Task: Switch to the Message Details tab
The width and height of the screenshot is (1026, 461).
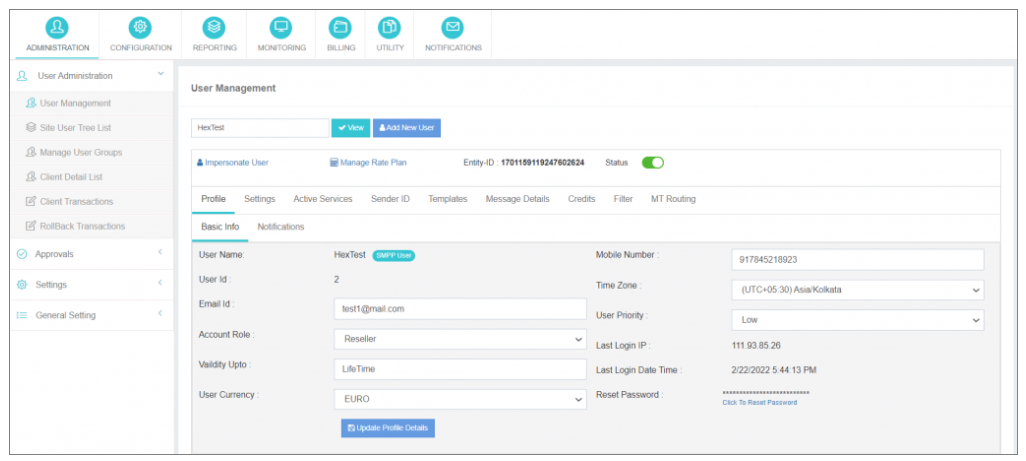Action: click(518, 199)
